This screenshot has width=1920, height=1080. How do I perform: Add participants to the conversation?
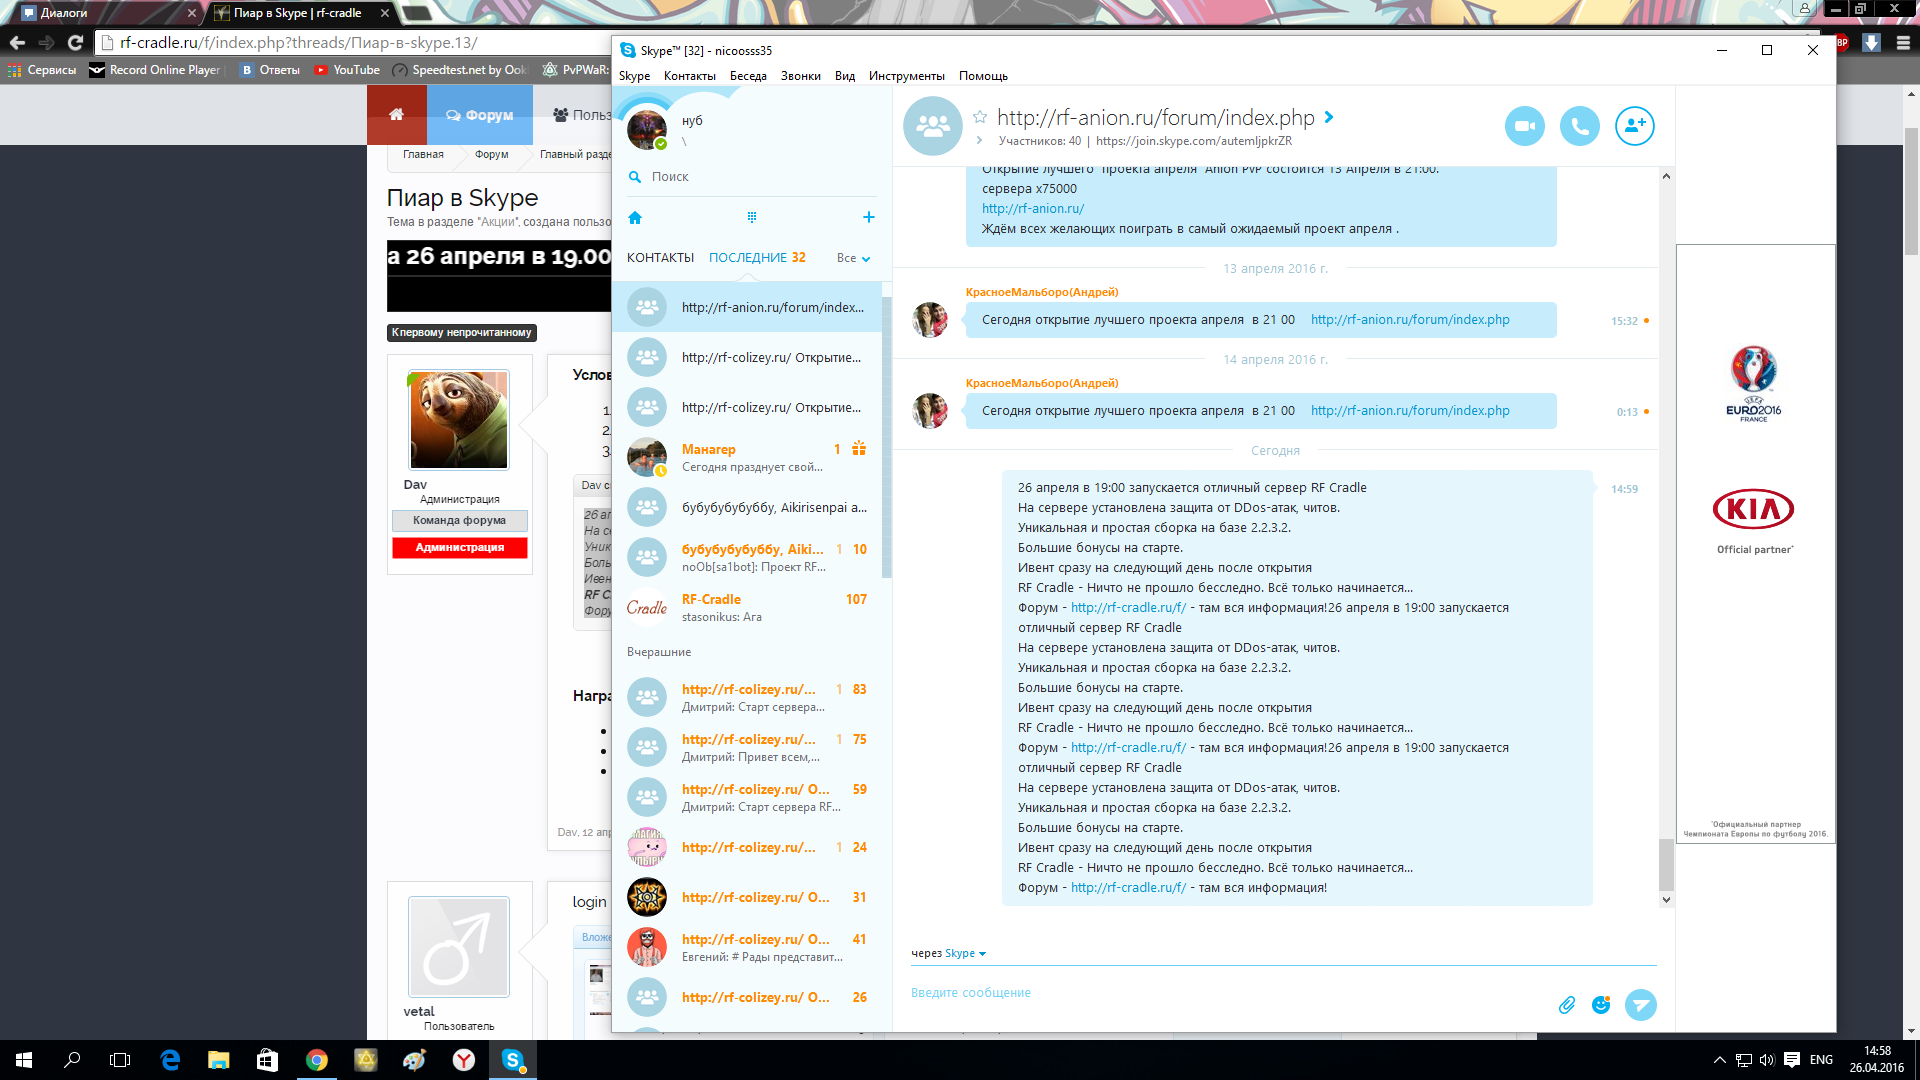tap(1634, 126)
